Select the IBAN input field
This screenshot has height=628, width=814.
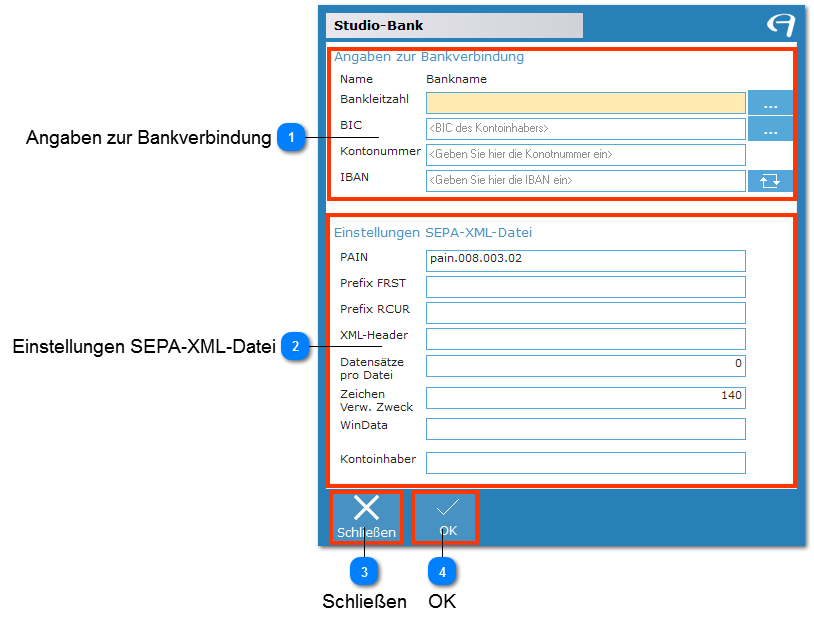(x=586, y=181)
